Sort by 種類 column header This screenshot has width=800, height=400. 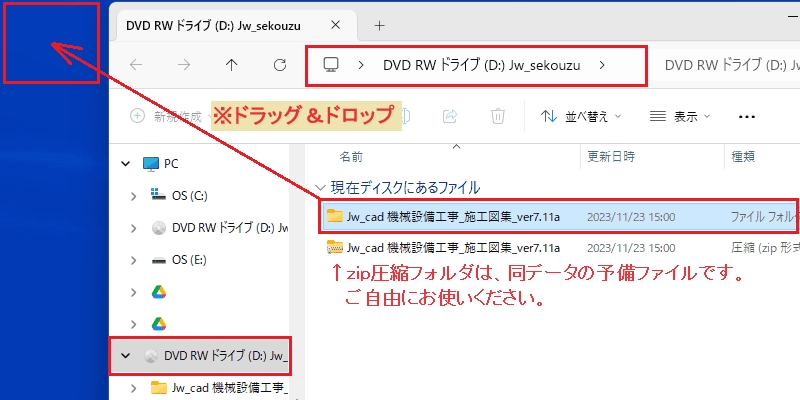click(743, 157)
